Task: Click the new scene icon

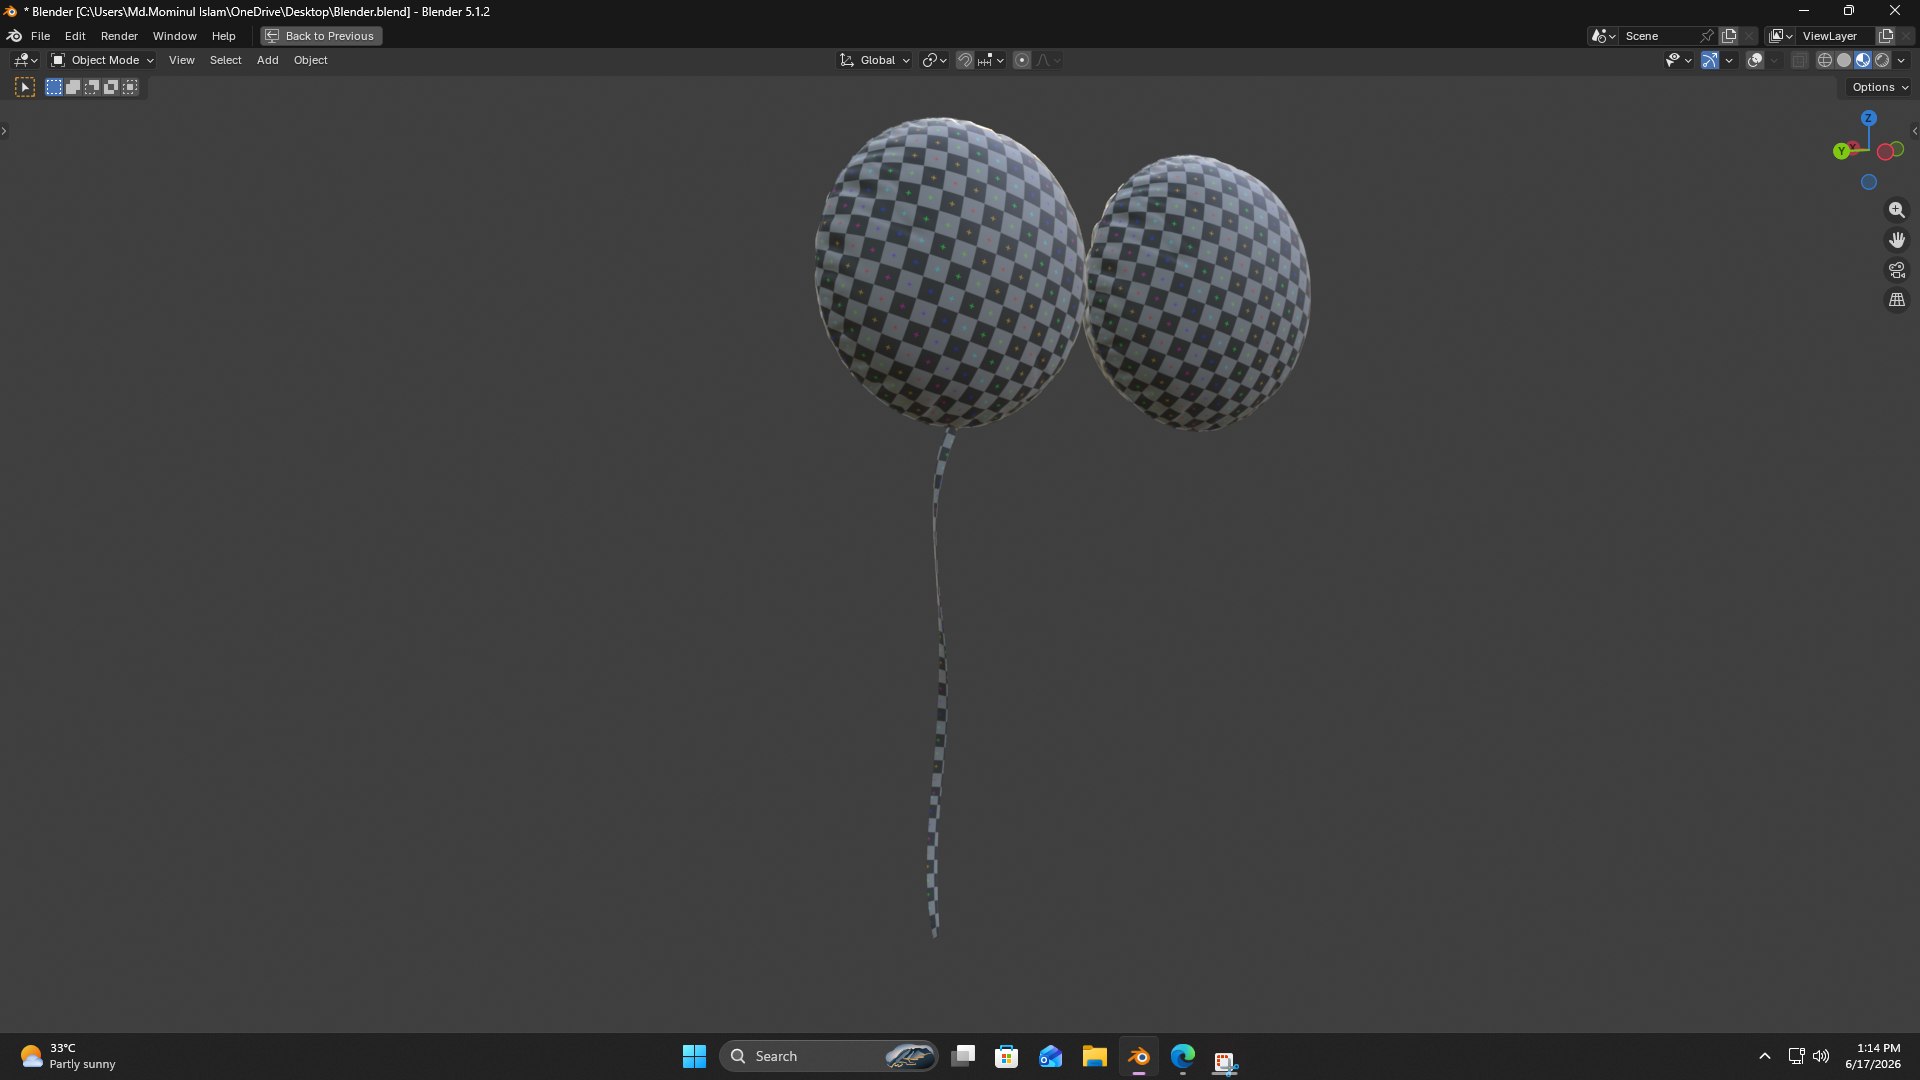Action: [x=1729, y=36]
